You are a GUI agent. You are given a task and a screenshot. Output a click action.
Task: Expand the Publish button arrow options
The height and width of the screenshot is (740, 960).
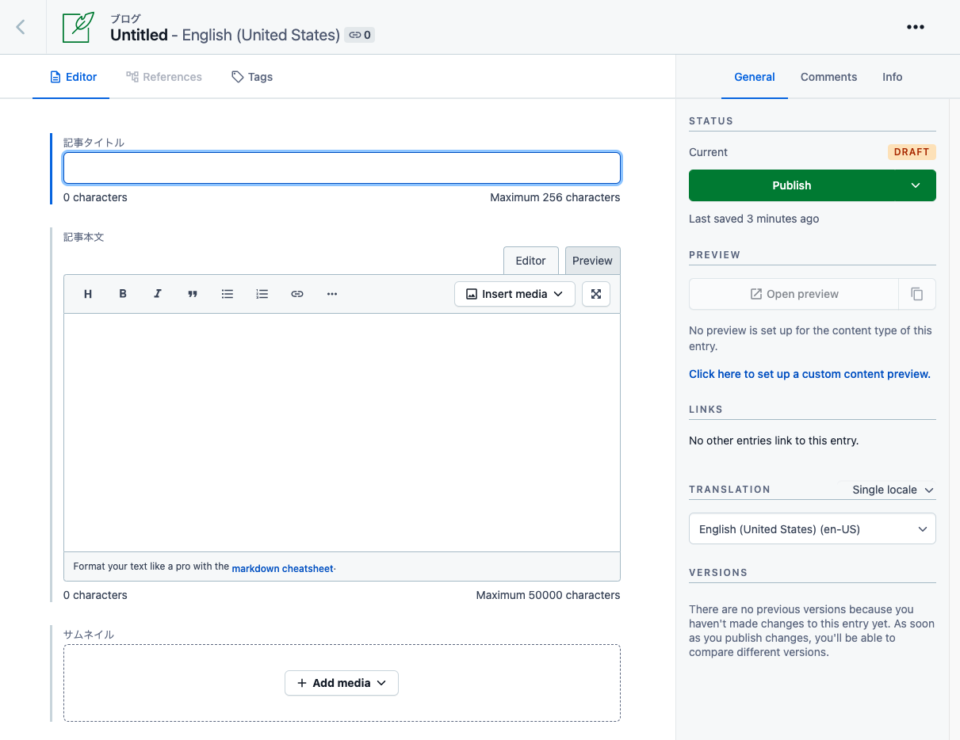pyautogui.click(x=915, y=185)
